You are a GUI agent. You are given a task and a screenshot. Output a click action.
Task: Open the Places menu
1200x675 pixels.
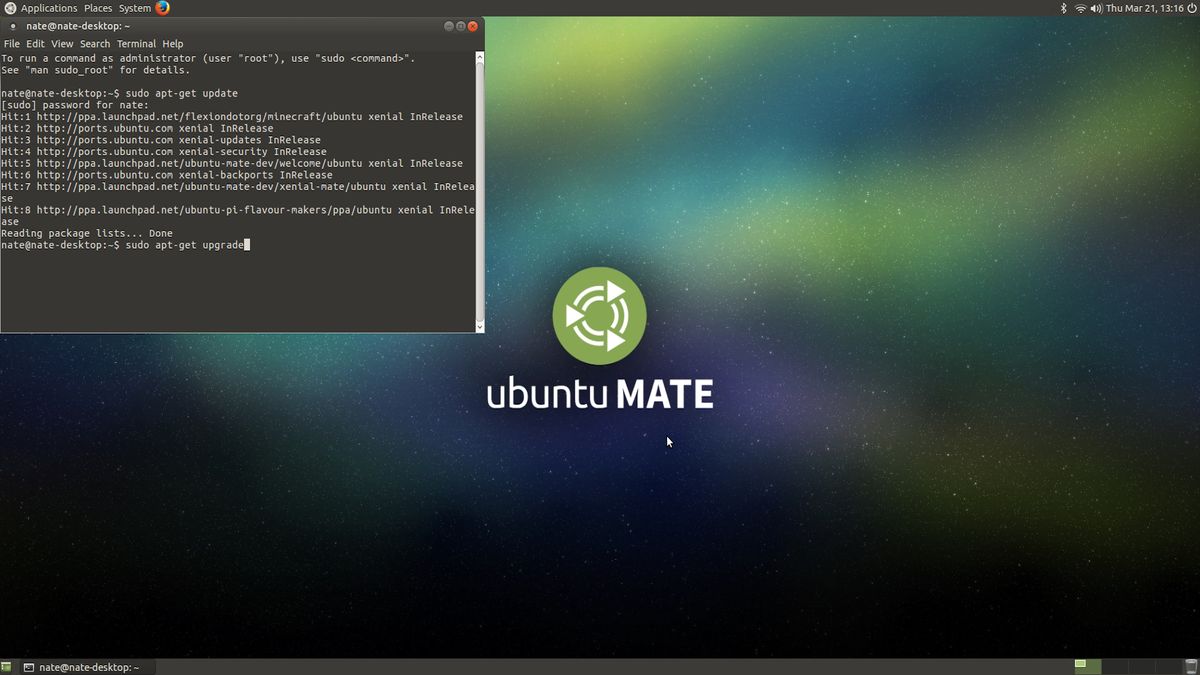[98, 8]
